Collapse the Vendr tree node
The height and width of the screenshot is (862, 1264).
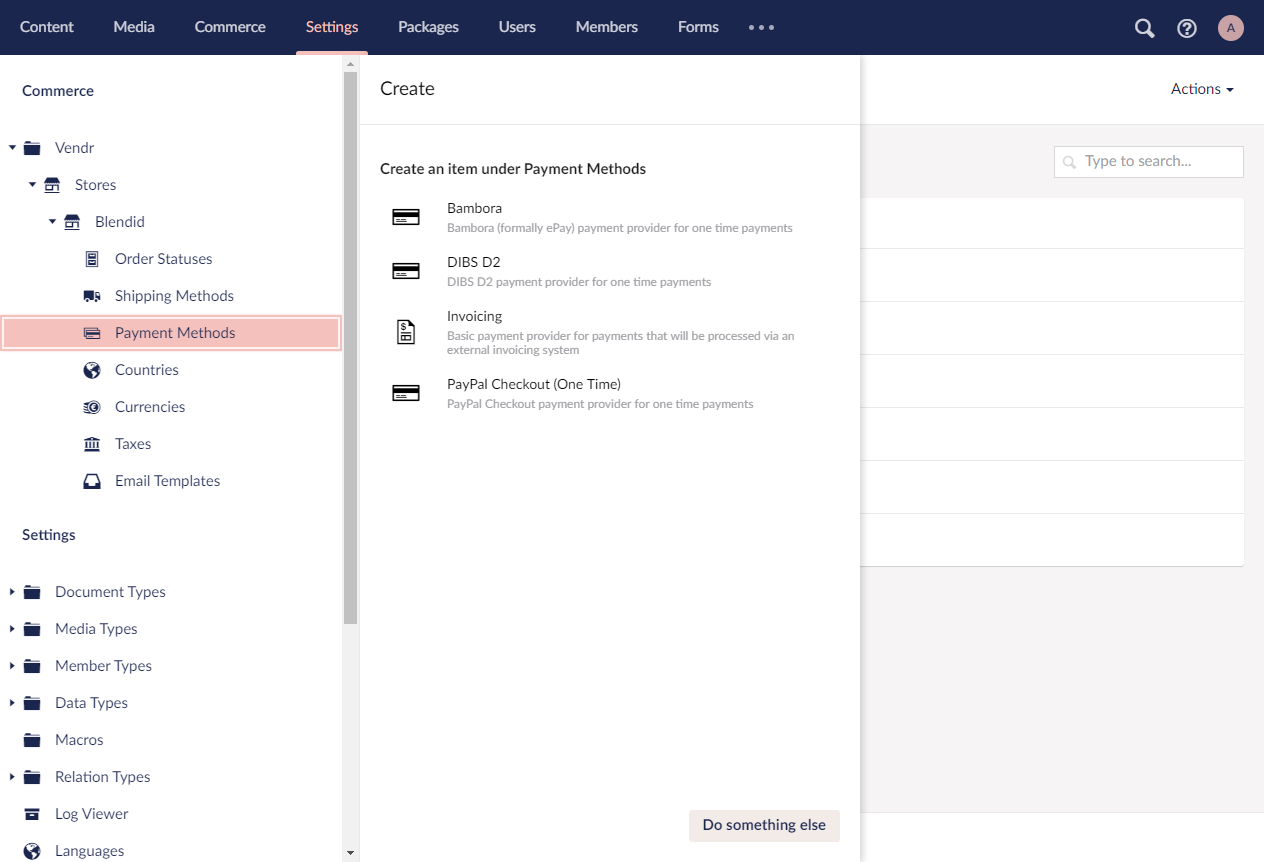(x=12, y=148)
